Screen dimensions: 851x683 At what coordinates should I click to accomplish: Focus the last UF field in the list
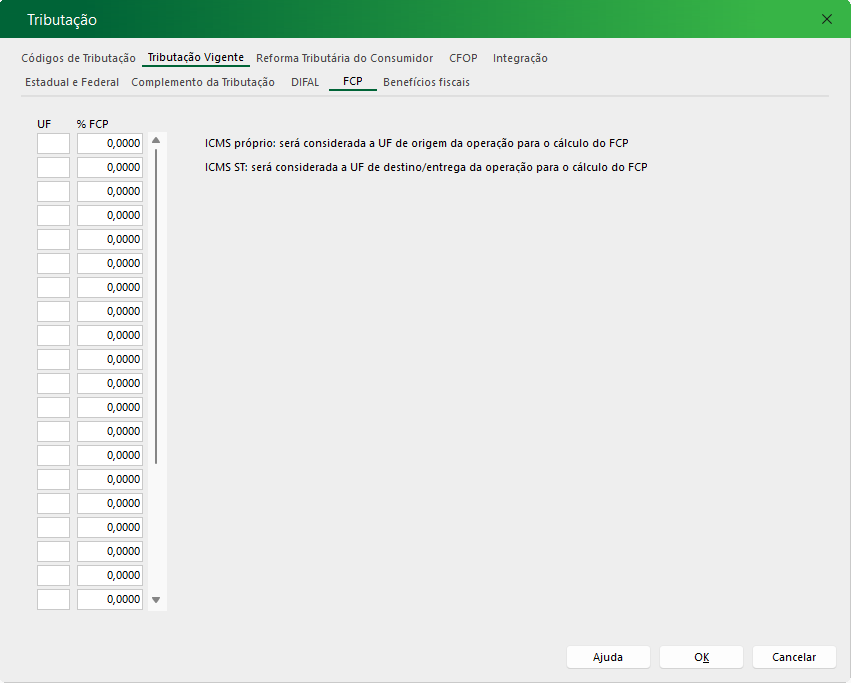pyautogui.click(x=53, y=599)
